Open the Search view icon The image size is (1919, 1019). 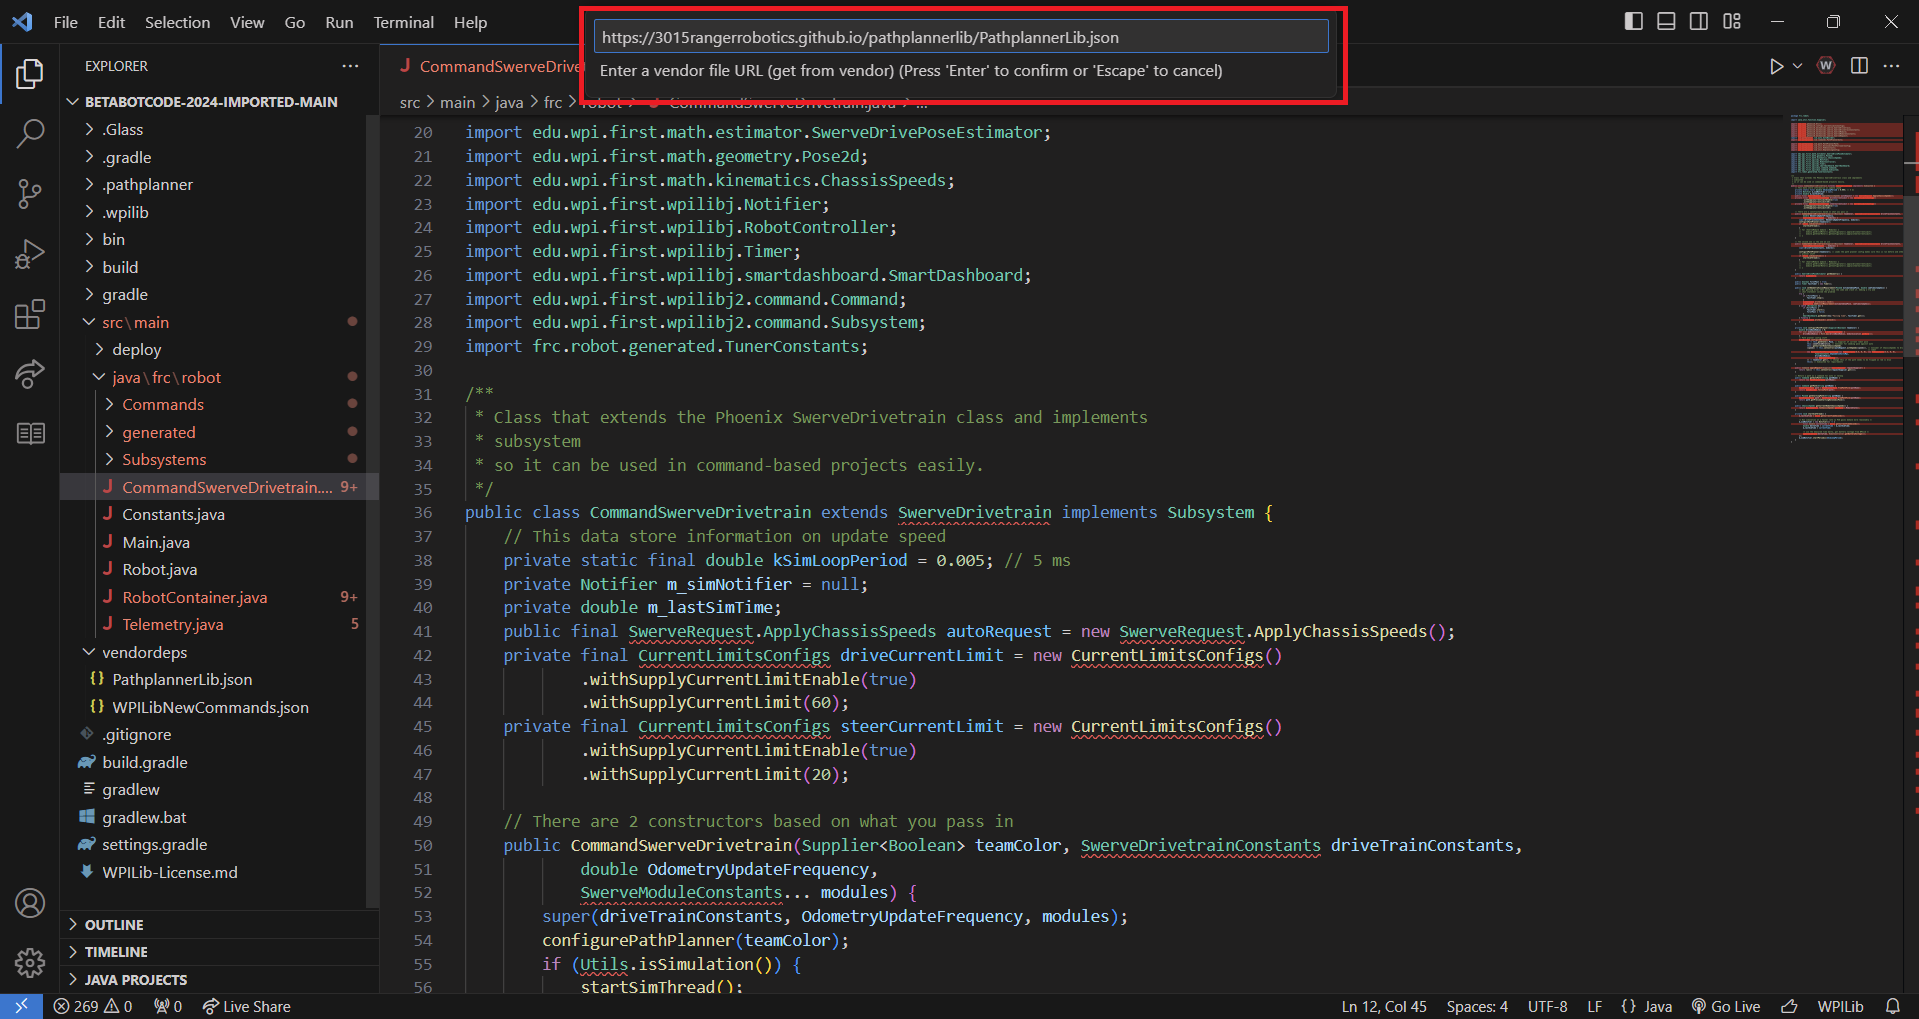click(x=30, y=134)
